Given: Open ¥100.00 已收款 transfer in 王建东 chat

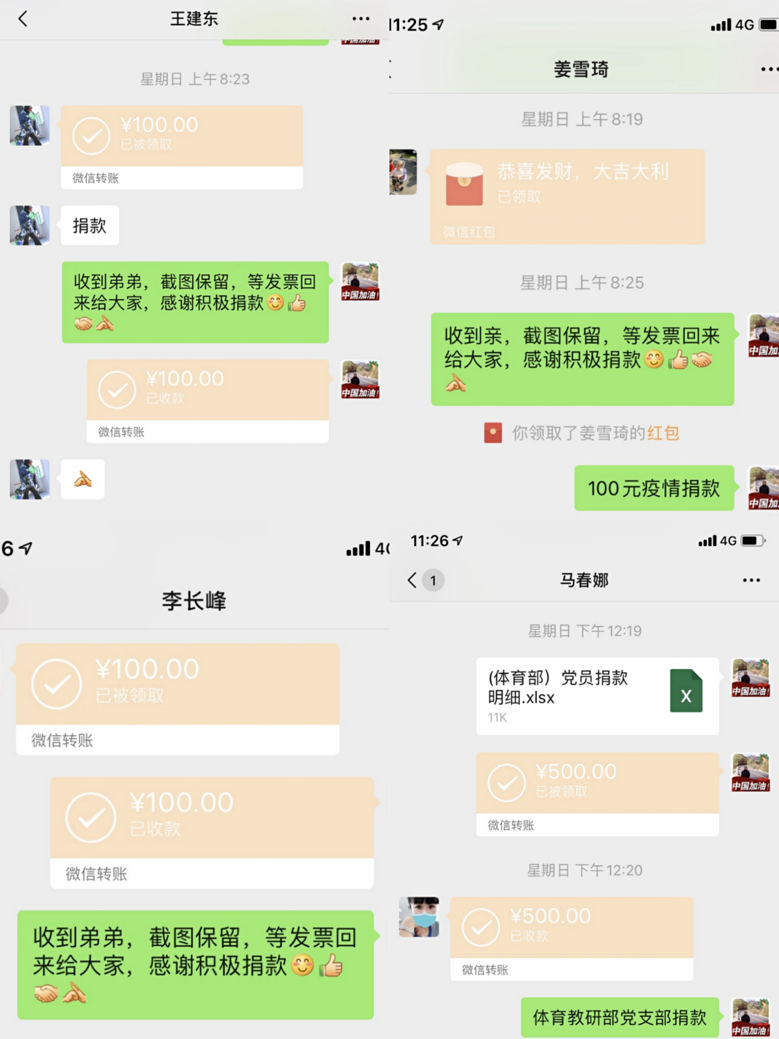Looking at the screenshot, I should point(208,401).
